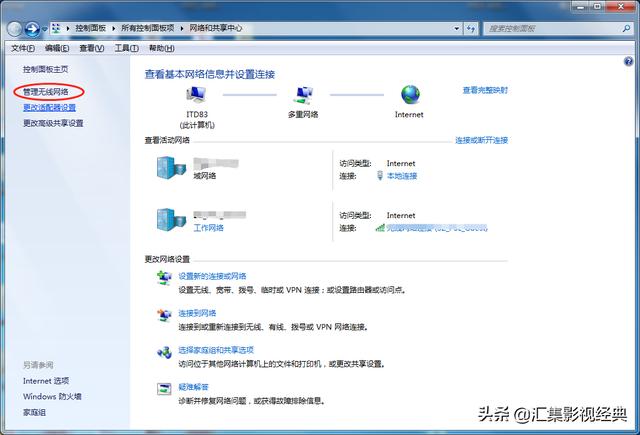Click the 查看完整映射 link
This screenshot has width=640, height=435.
tap(485, 90)
